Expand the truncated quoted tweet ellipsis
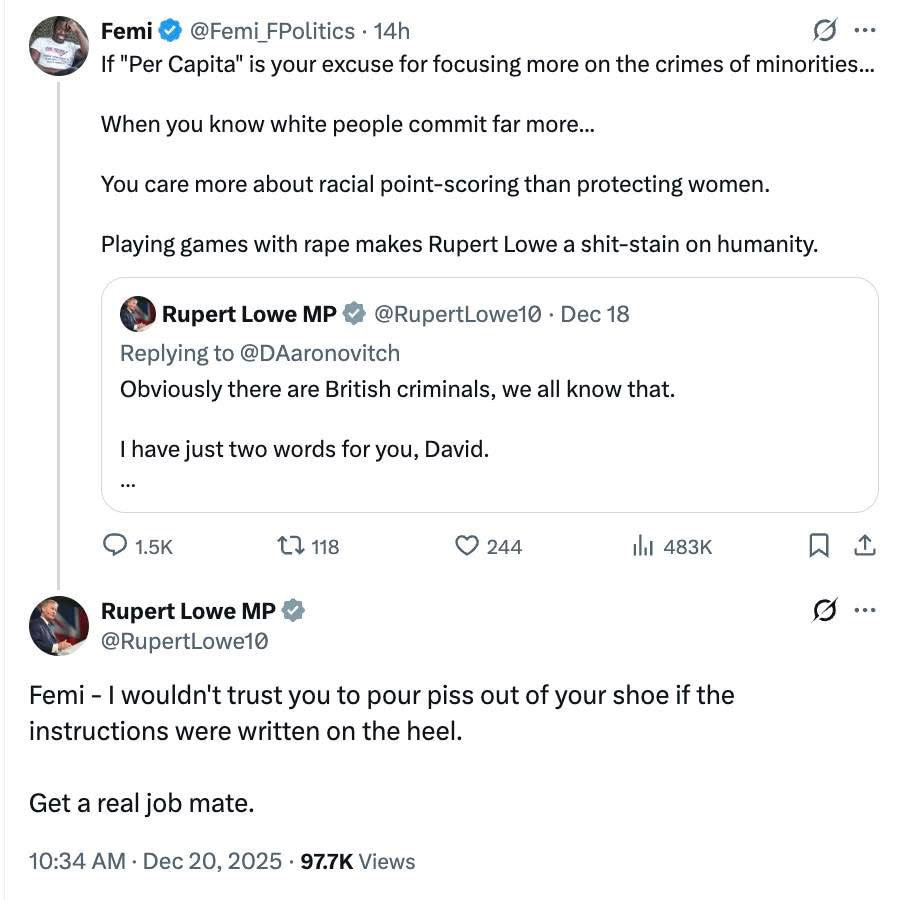Image resolution: width=900 pixels, height=900 pixels. [127, 482]
